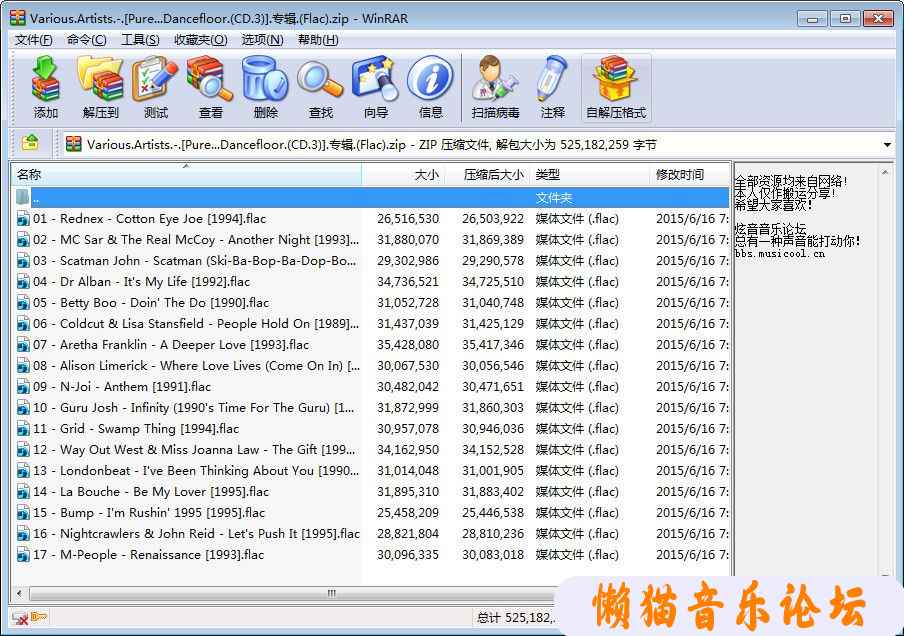904x636 pixels.
Task: Open the 查看 (View) toolbar icon
Action: 210,79
